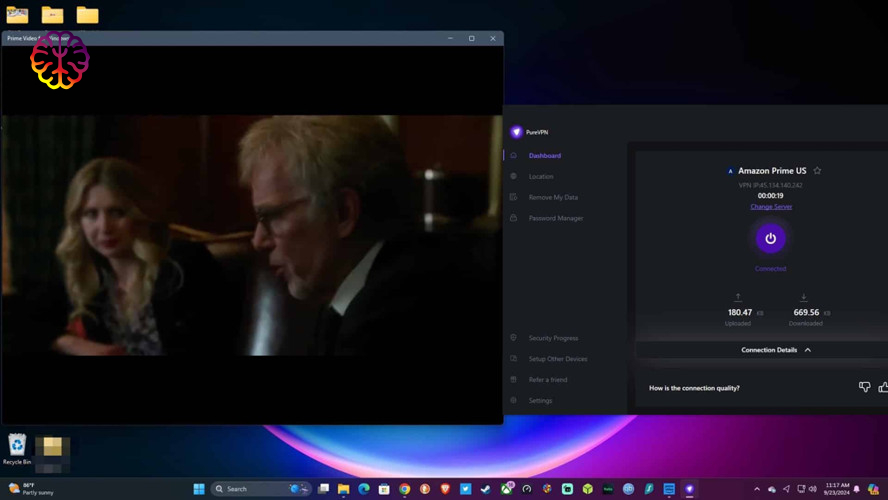This screenshot has width=888, height=500.
Task: Open Setup Other Devices in PureVPN
Action: 558,359
